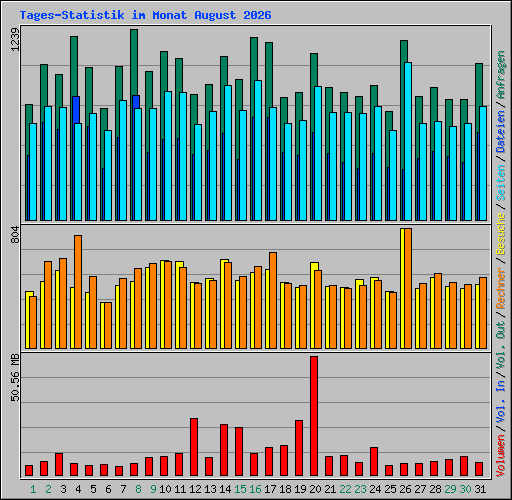Click the red volume bar for day 12
512x500 pixels.
click(194, 447)
